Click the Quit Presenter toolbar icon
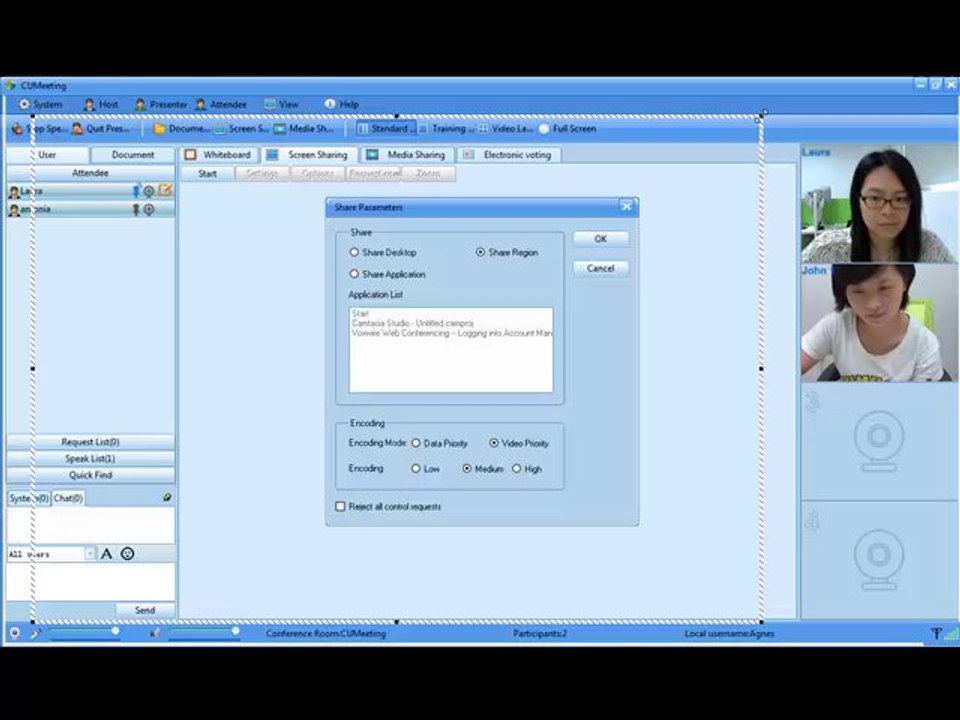960x720 pixels. coord(100,129)
